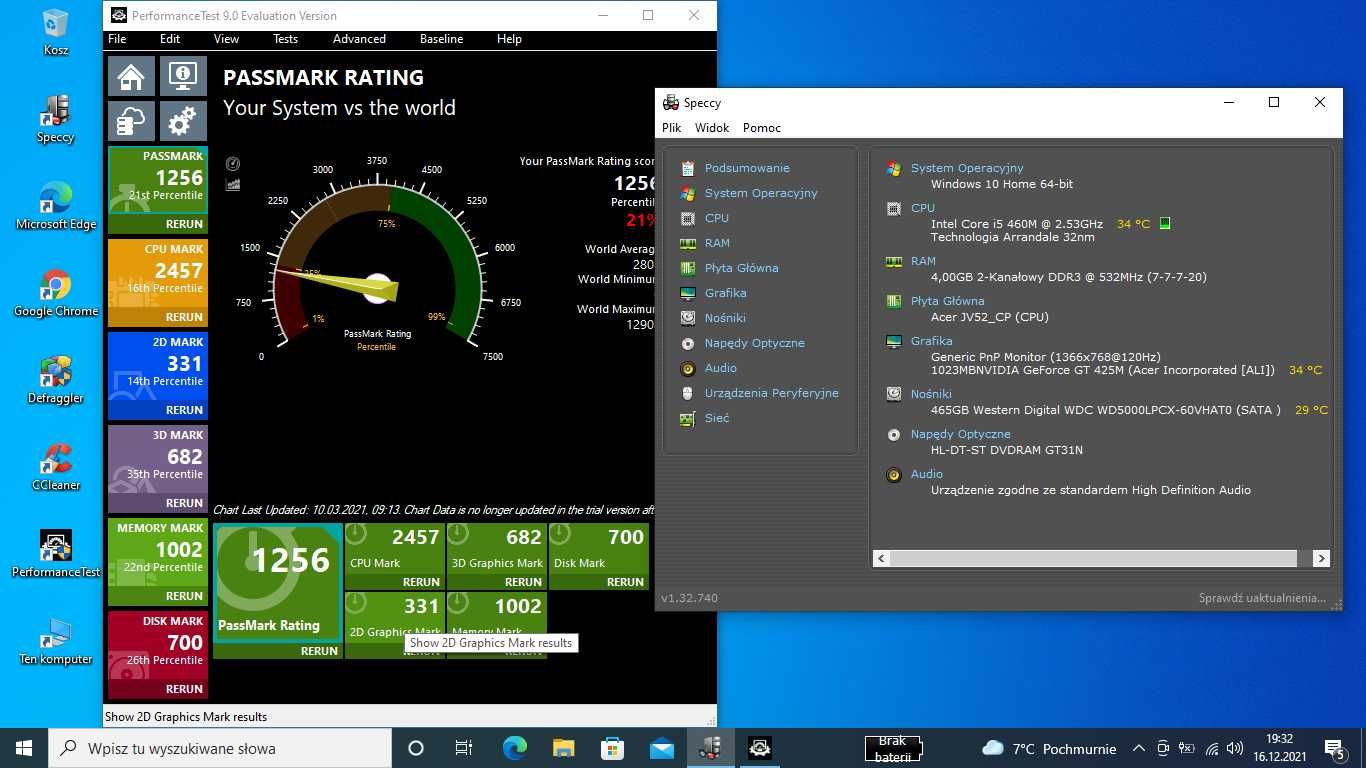
Task: Open PerformanceTest Advanced menu
Action: point(359,39)
